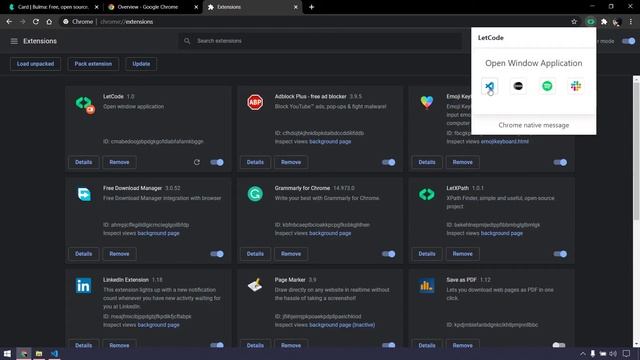Viewport: 640px width, 360px height.
Task: Go to the home page icon
Action: pos(49,22)
